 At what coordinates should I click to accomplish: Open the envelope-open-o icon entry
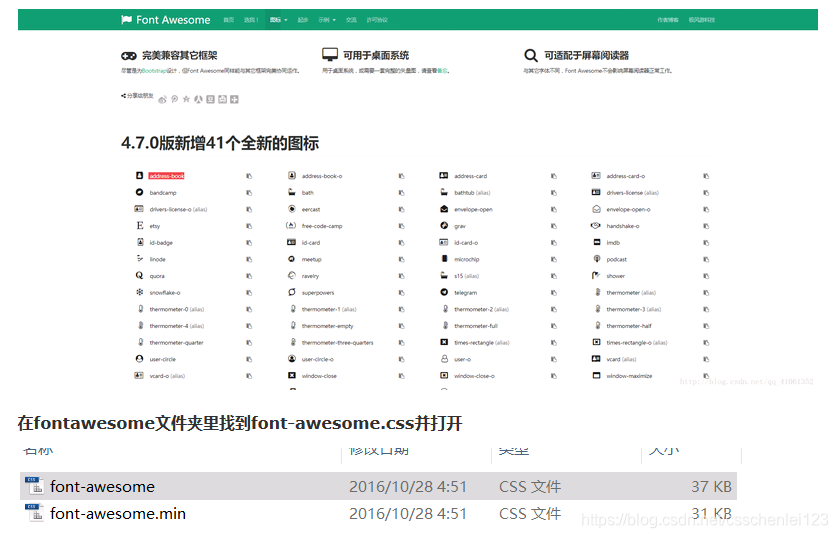[x=622, y=209]
